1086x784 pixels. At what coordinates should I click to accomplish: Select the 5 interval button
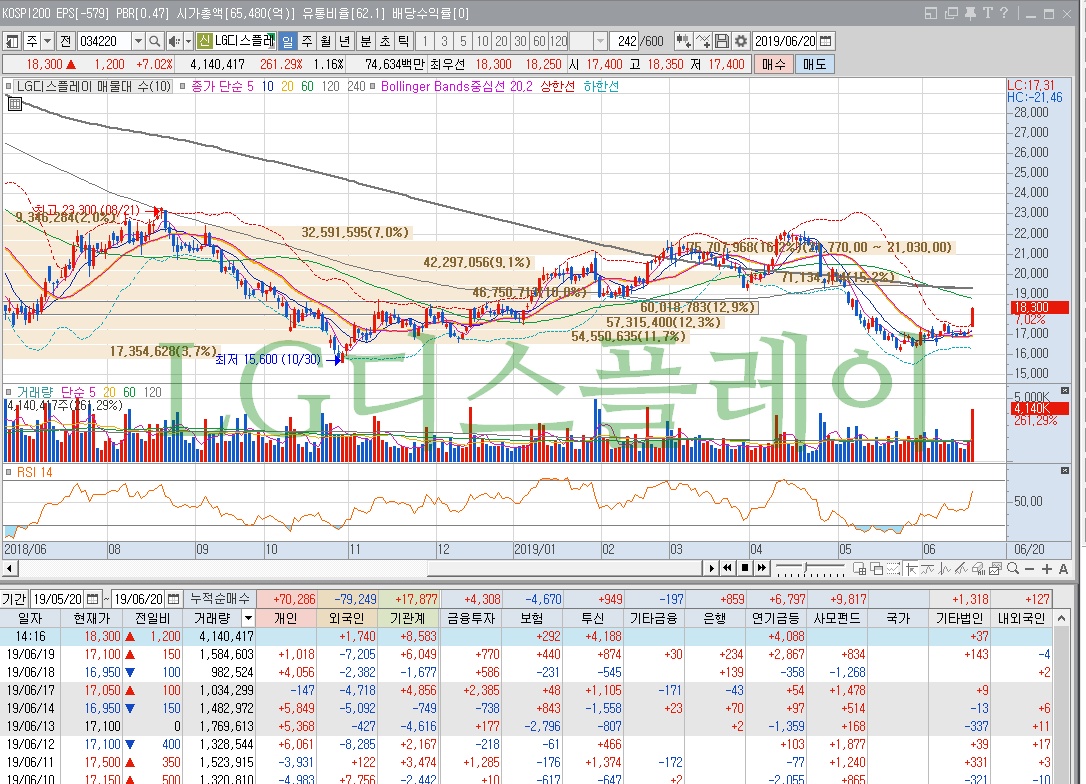pyautogui.click(x=463, y=42)
